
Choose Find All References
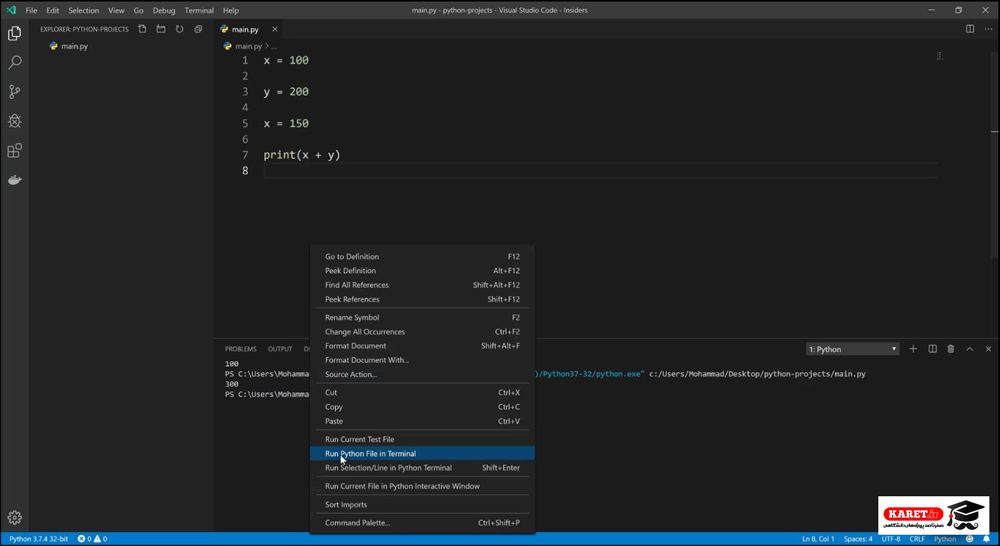coord(422,285)
